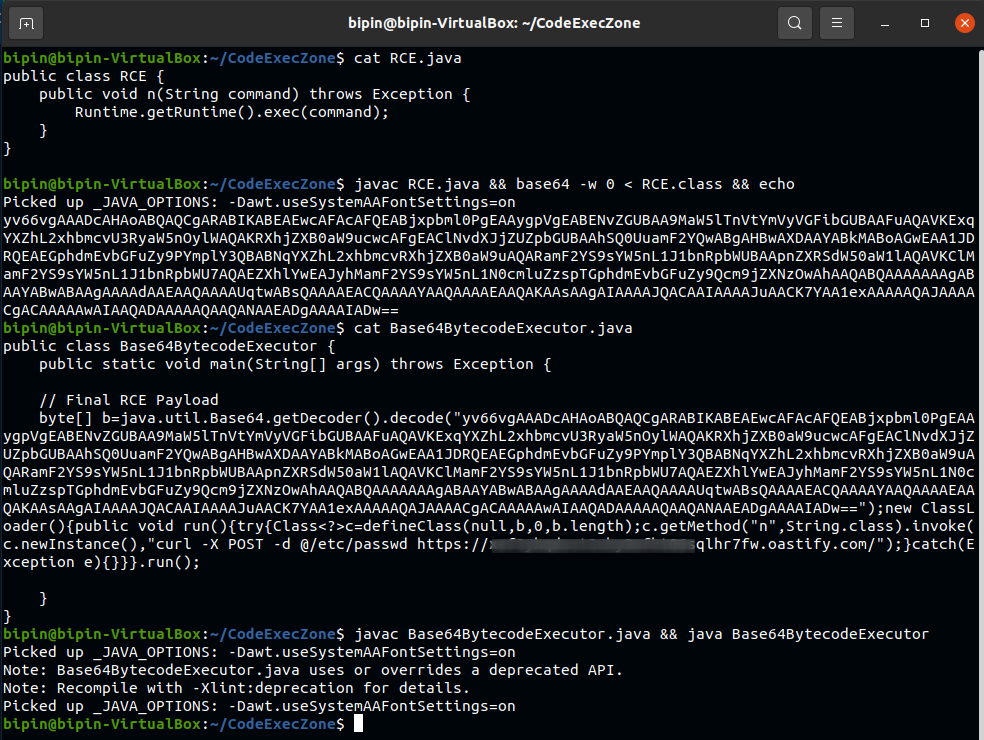The image size is (984, 740).
Task: Click 'public void n(String command)' line
Action: (254, 94)
